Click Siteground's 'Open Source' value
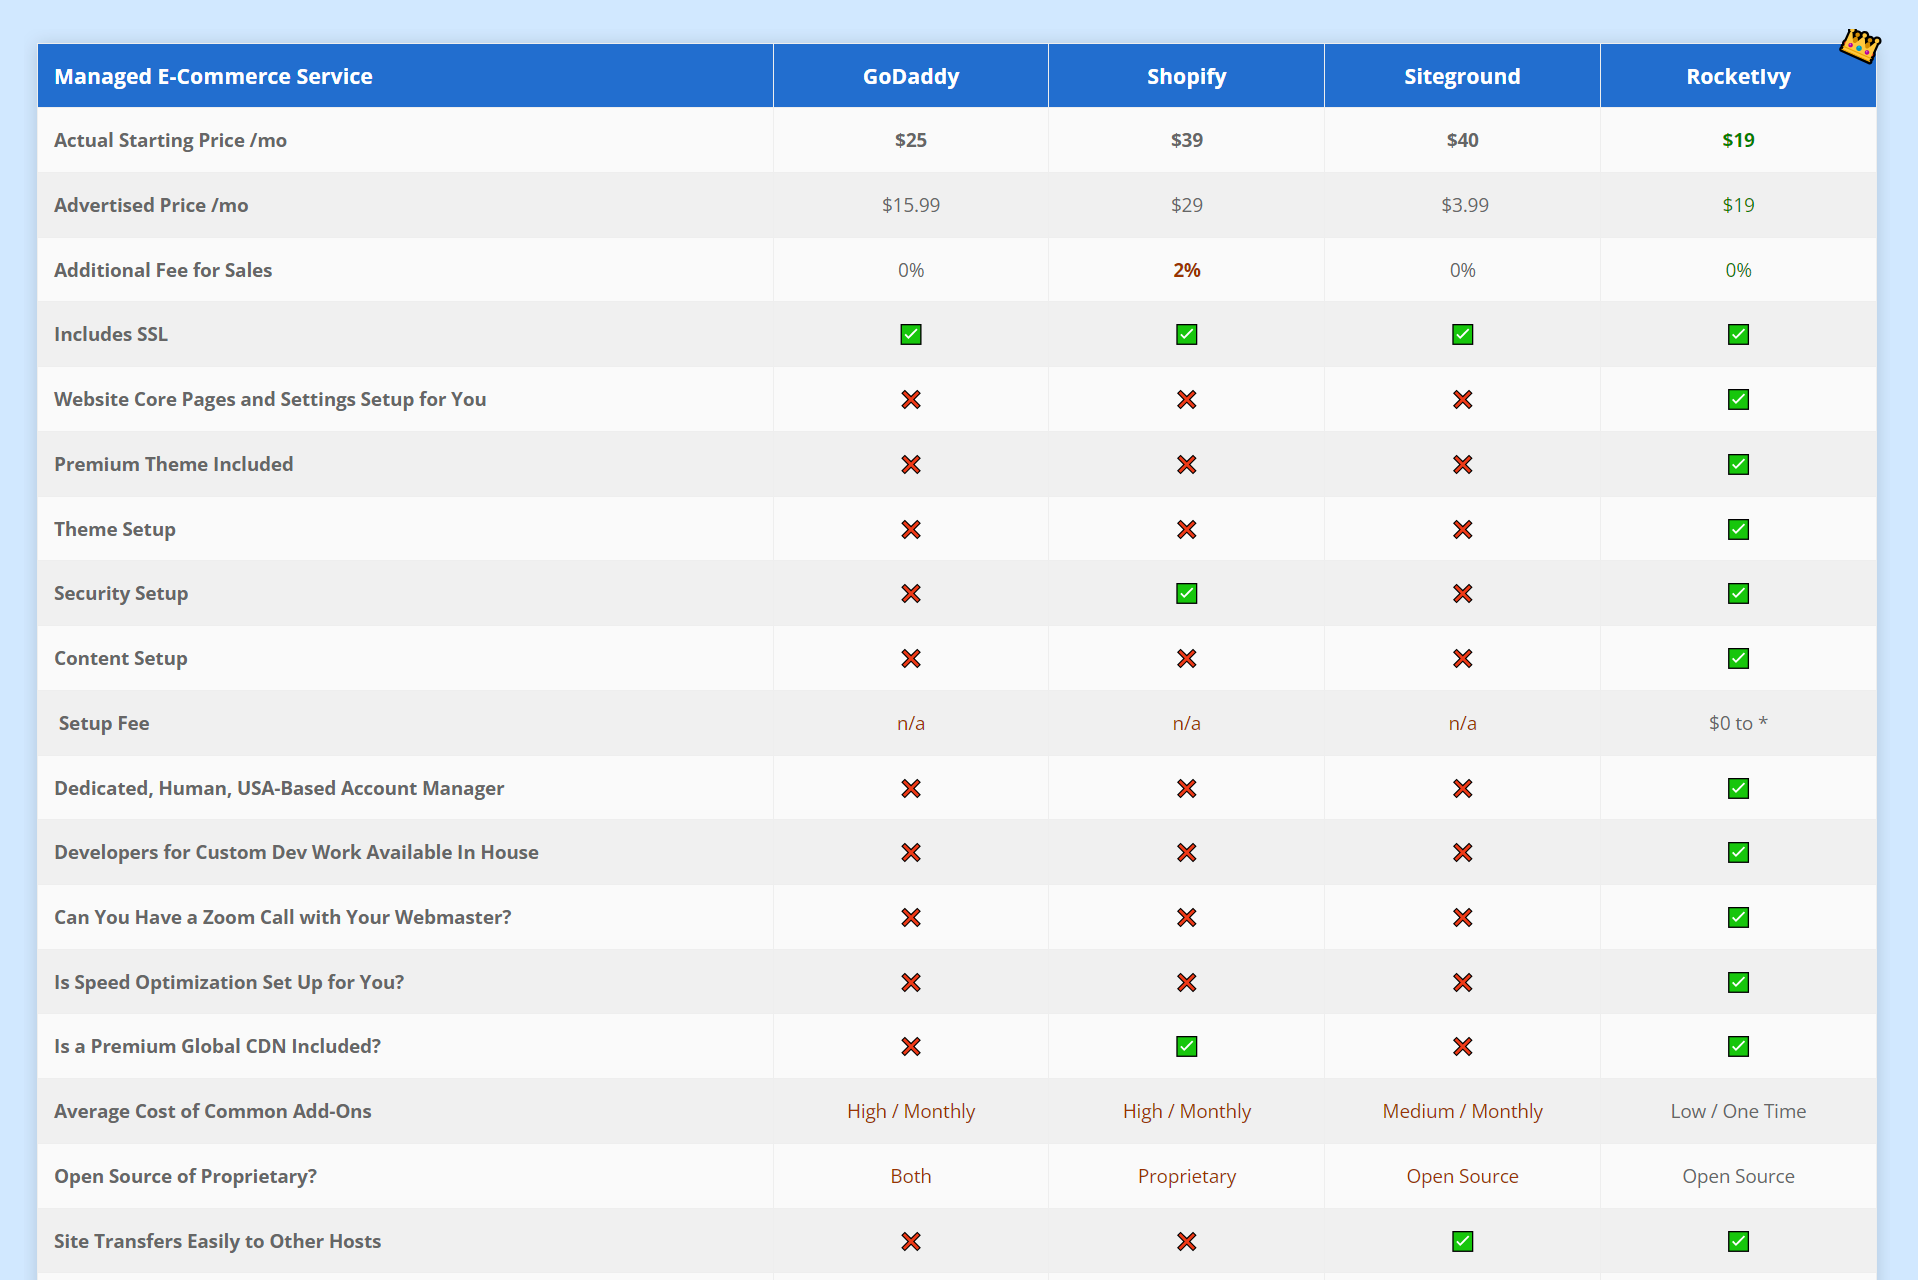 tap(1462, 1176)
